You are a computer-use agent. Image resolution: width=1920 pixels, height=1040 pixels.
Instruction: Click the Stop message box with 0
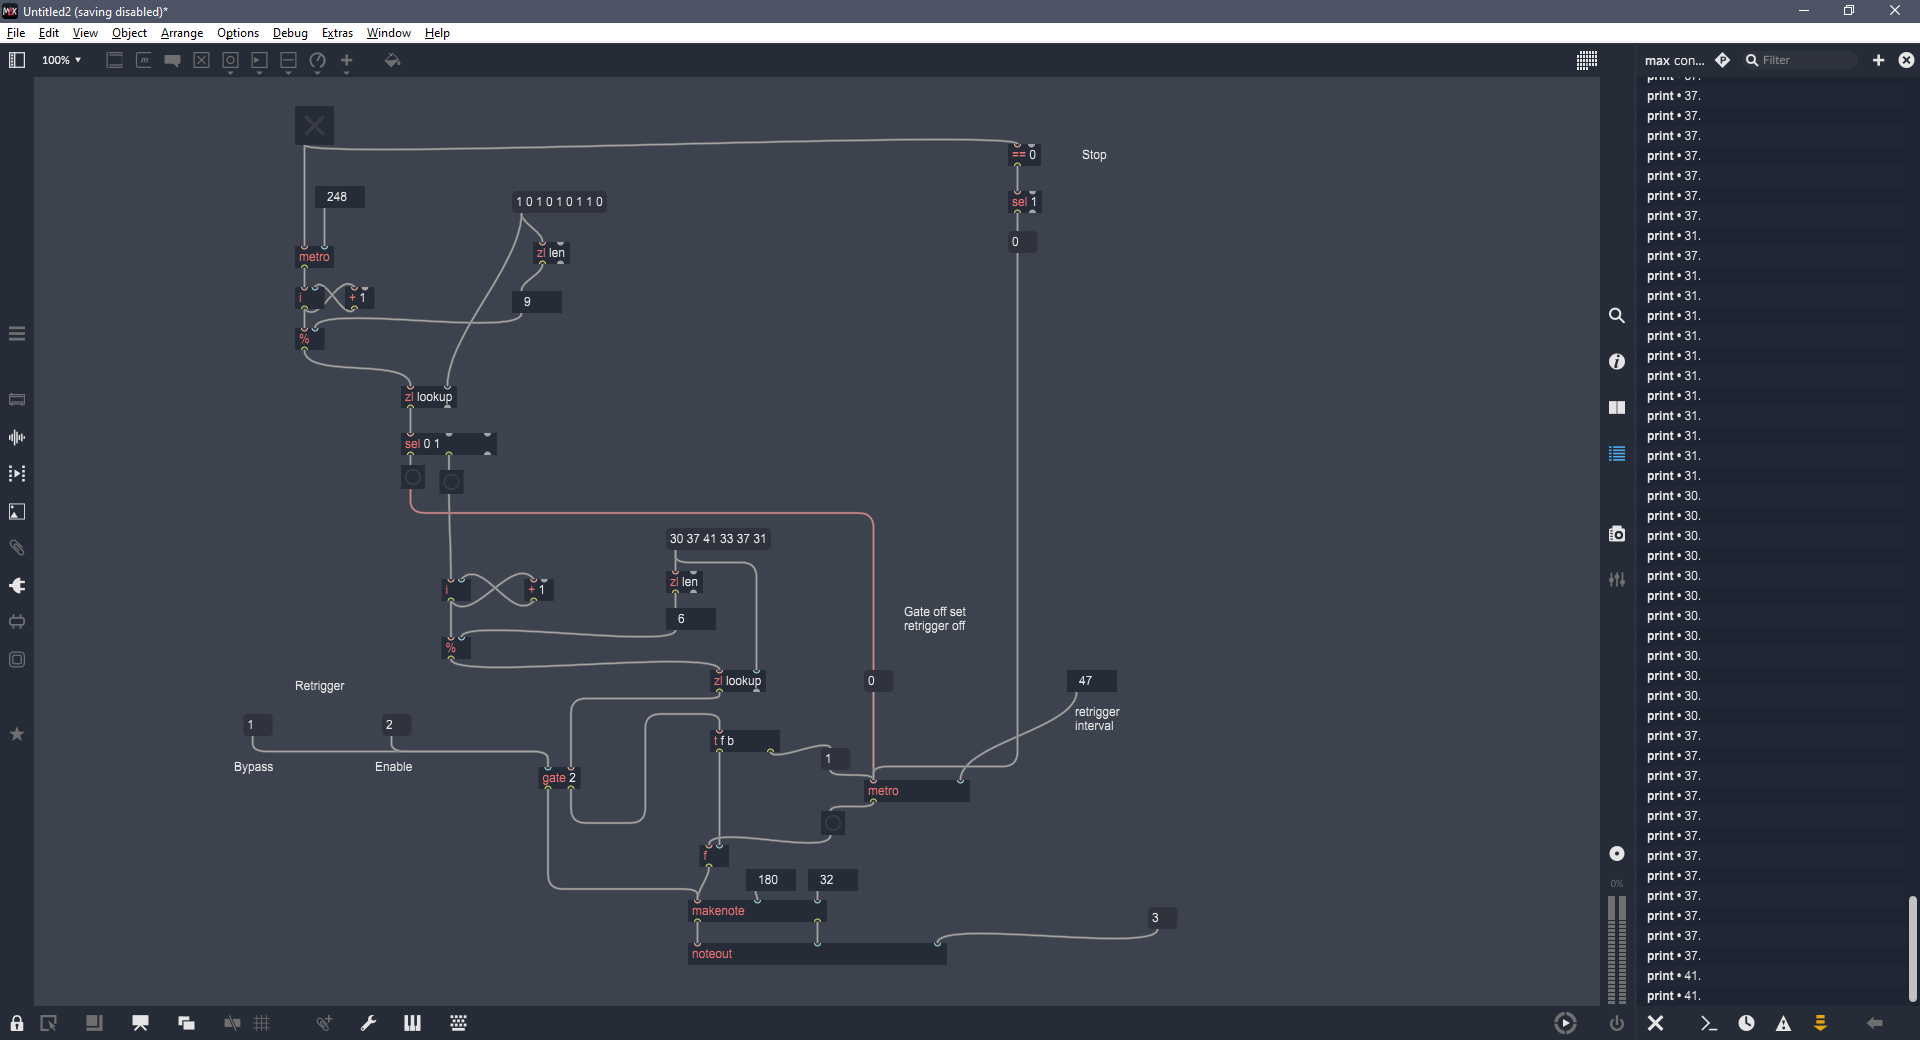click(x=1021, y=242)
